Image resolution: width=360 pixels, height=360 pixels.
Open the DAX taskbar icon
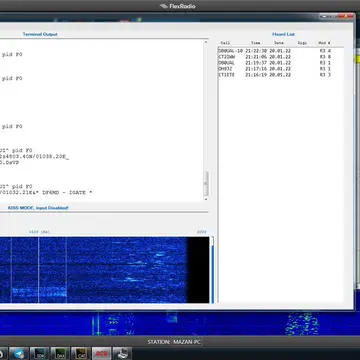point(60,354)
